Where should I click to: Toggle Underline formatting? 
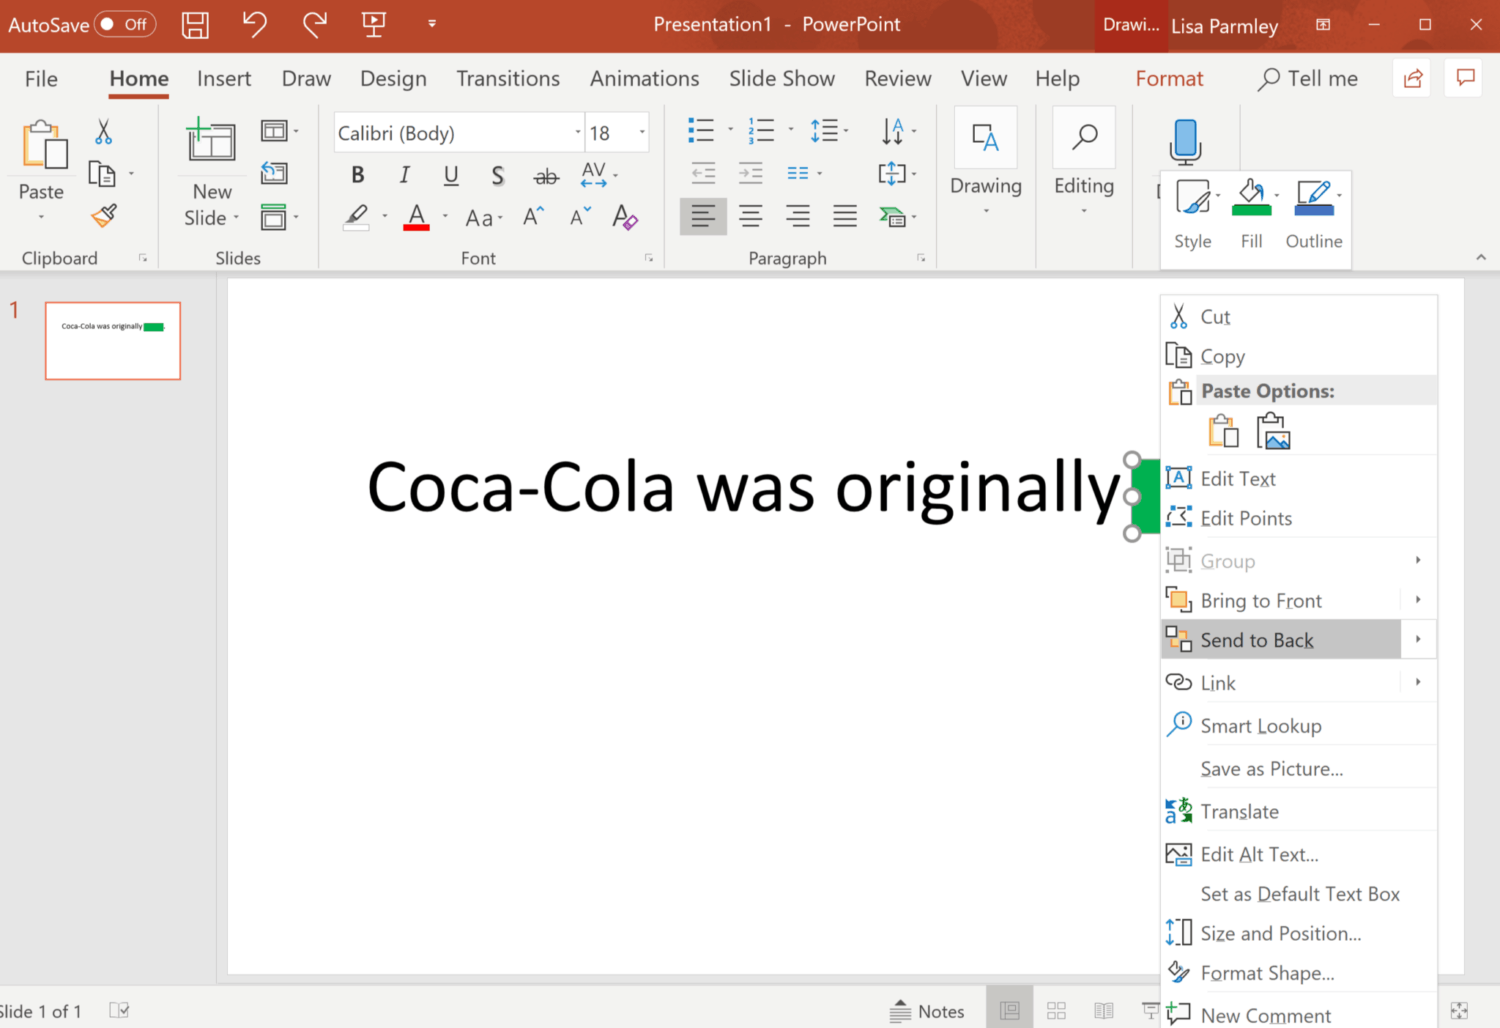(451, 175)
